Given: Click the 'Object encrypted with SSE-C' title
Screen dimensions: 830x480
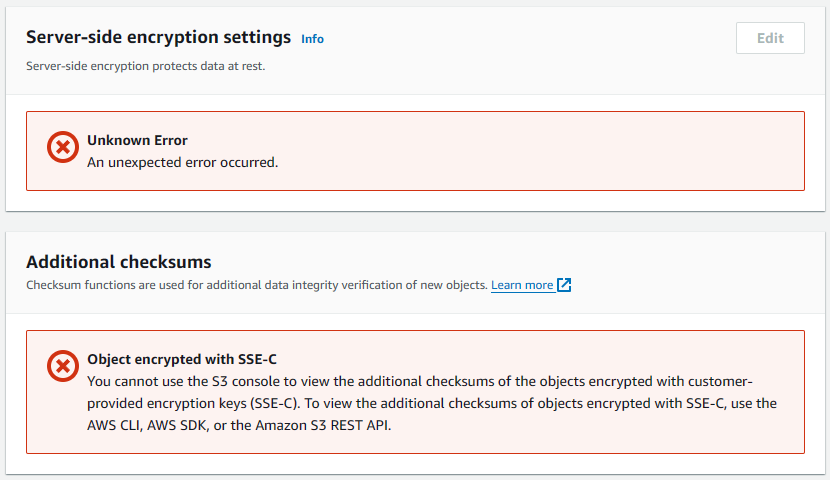Looking at the screenshot, I should [182, 359].
